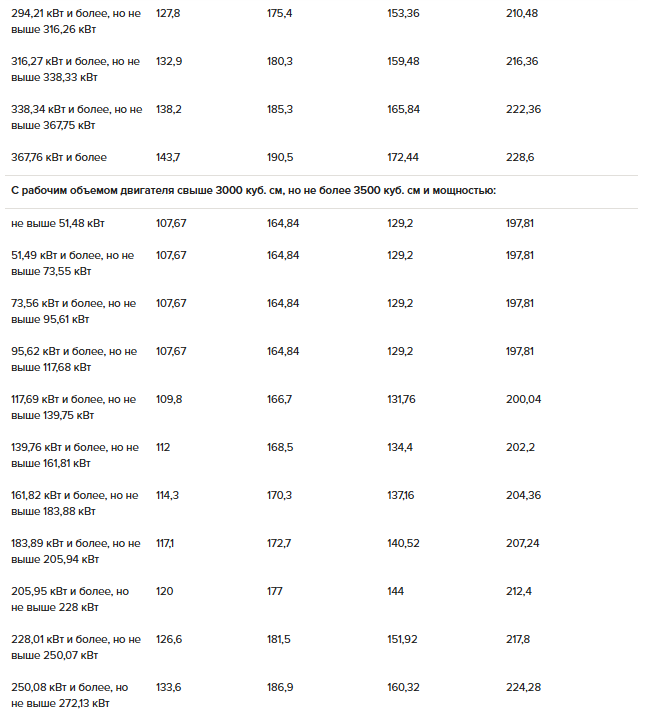Click the value 126,6
Image resolution: width=651 pixels, height=718 pixels.
[169, 640]
